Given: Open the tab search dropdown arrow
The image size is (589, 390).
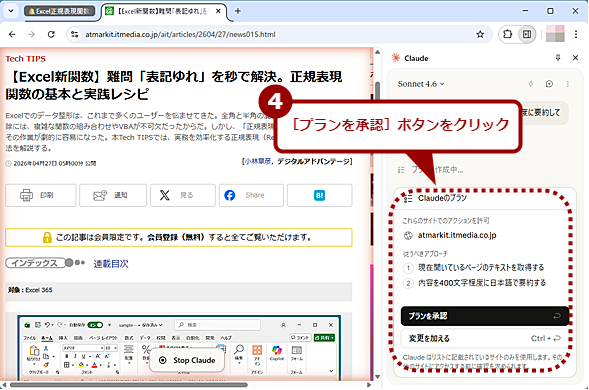Looking at the screenshot, I should (x=11, y=11).
